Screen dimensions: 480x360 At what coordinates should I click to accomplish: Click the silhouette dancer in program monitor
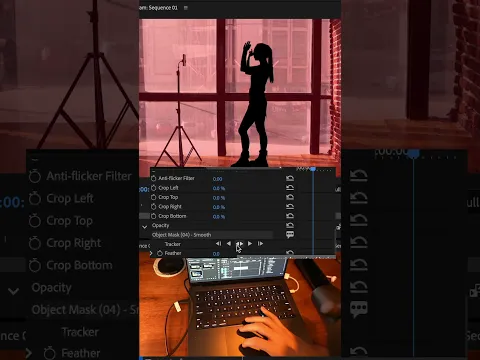tap(256, 104)
